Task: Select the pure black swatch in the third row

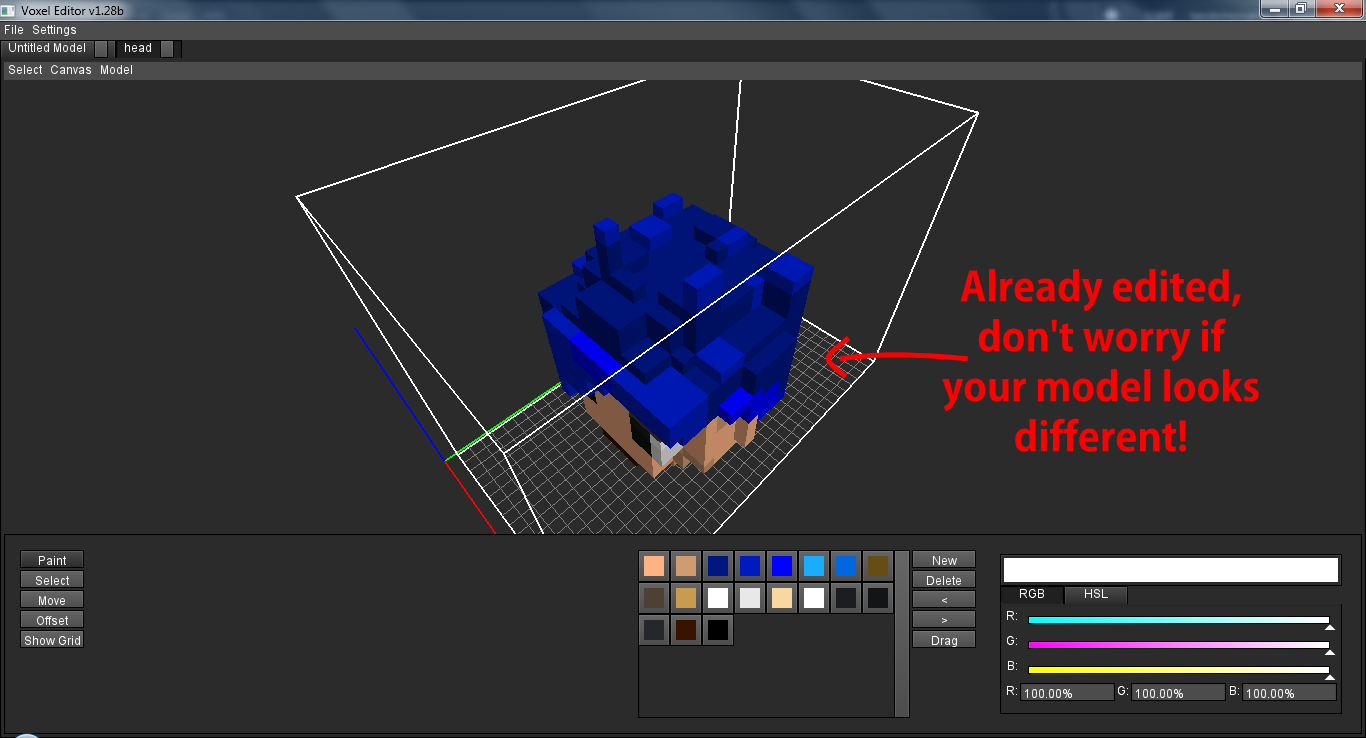Action: coord(718,630)
